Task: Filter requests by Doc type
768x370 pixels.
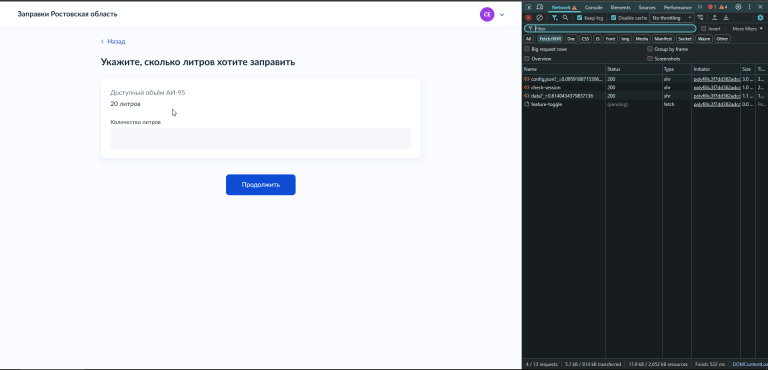Action: pos(571,39)
